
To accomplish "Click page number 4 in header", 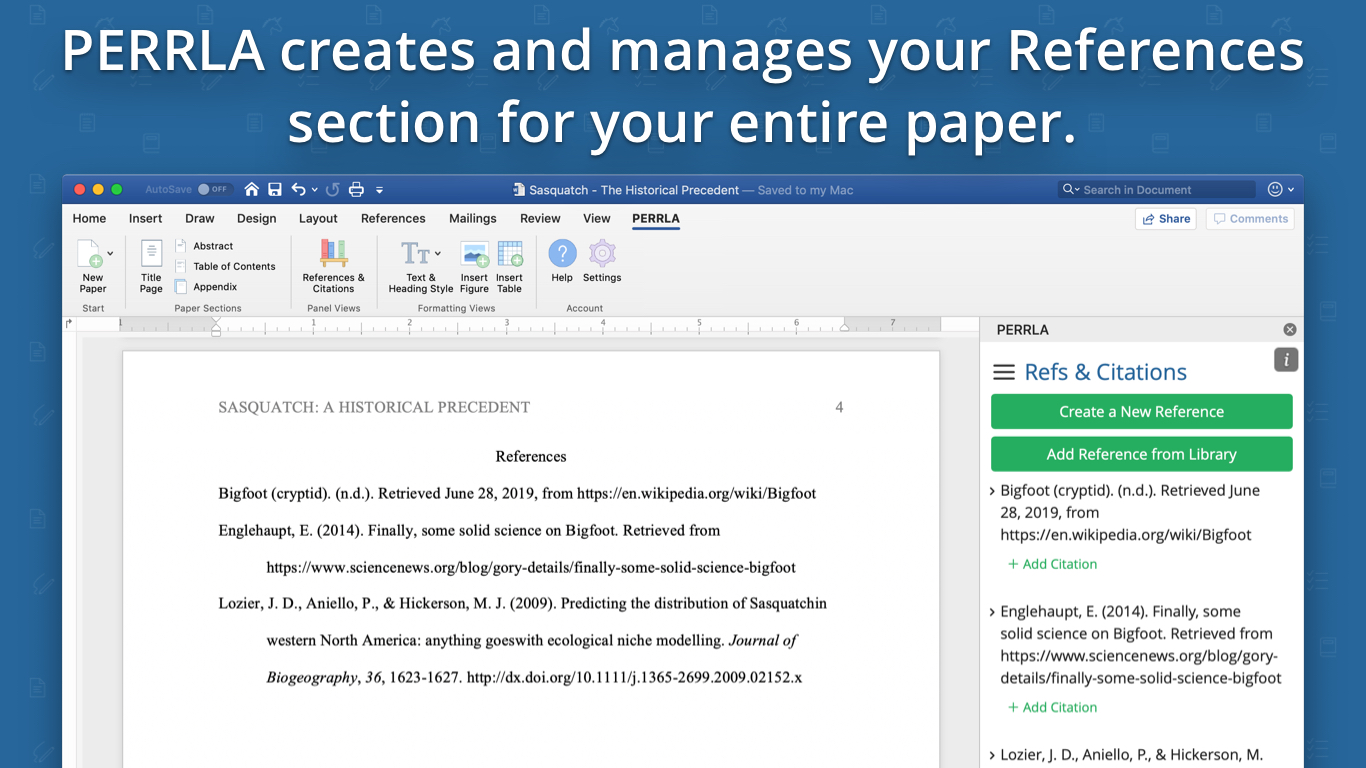I will click(x=839, y=407).
